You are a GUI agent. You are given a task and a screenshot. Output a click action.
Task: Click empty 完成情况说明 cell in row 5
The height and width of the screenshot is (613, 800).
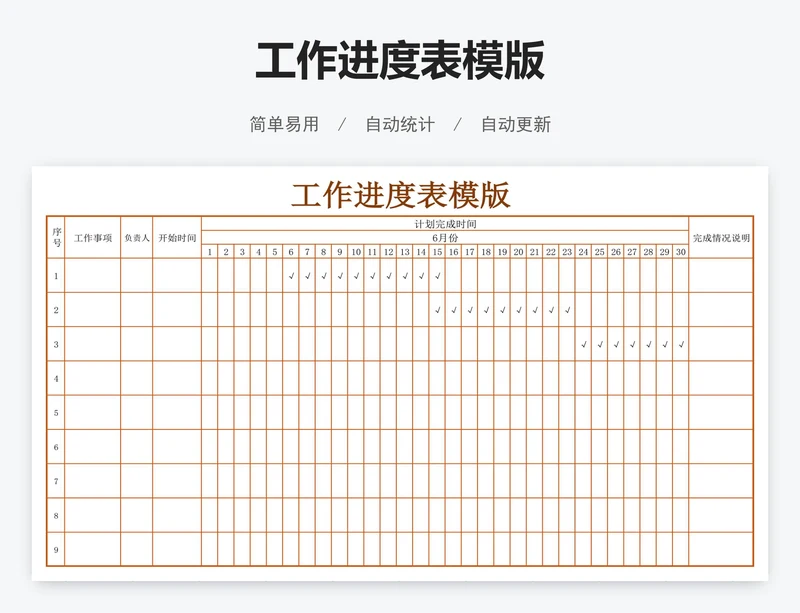[x=721, y=412]
